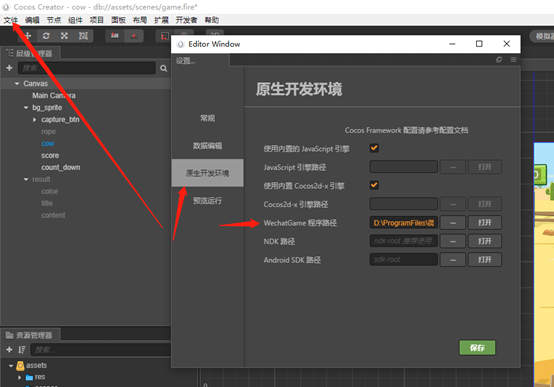Expand the res folder
The width and height of the screenshot is (554, 387).
coord(19,377)
